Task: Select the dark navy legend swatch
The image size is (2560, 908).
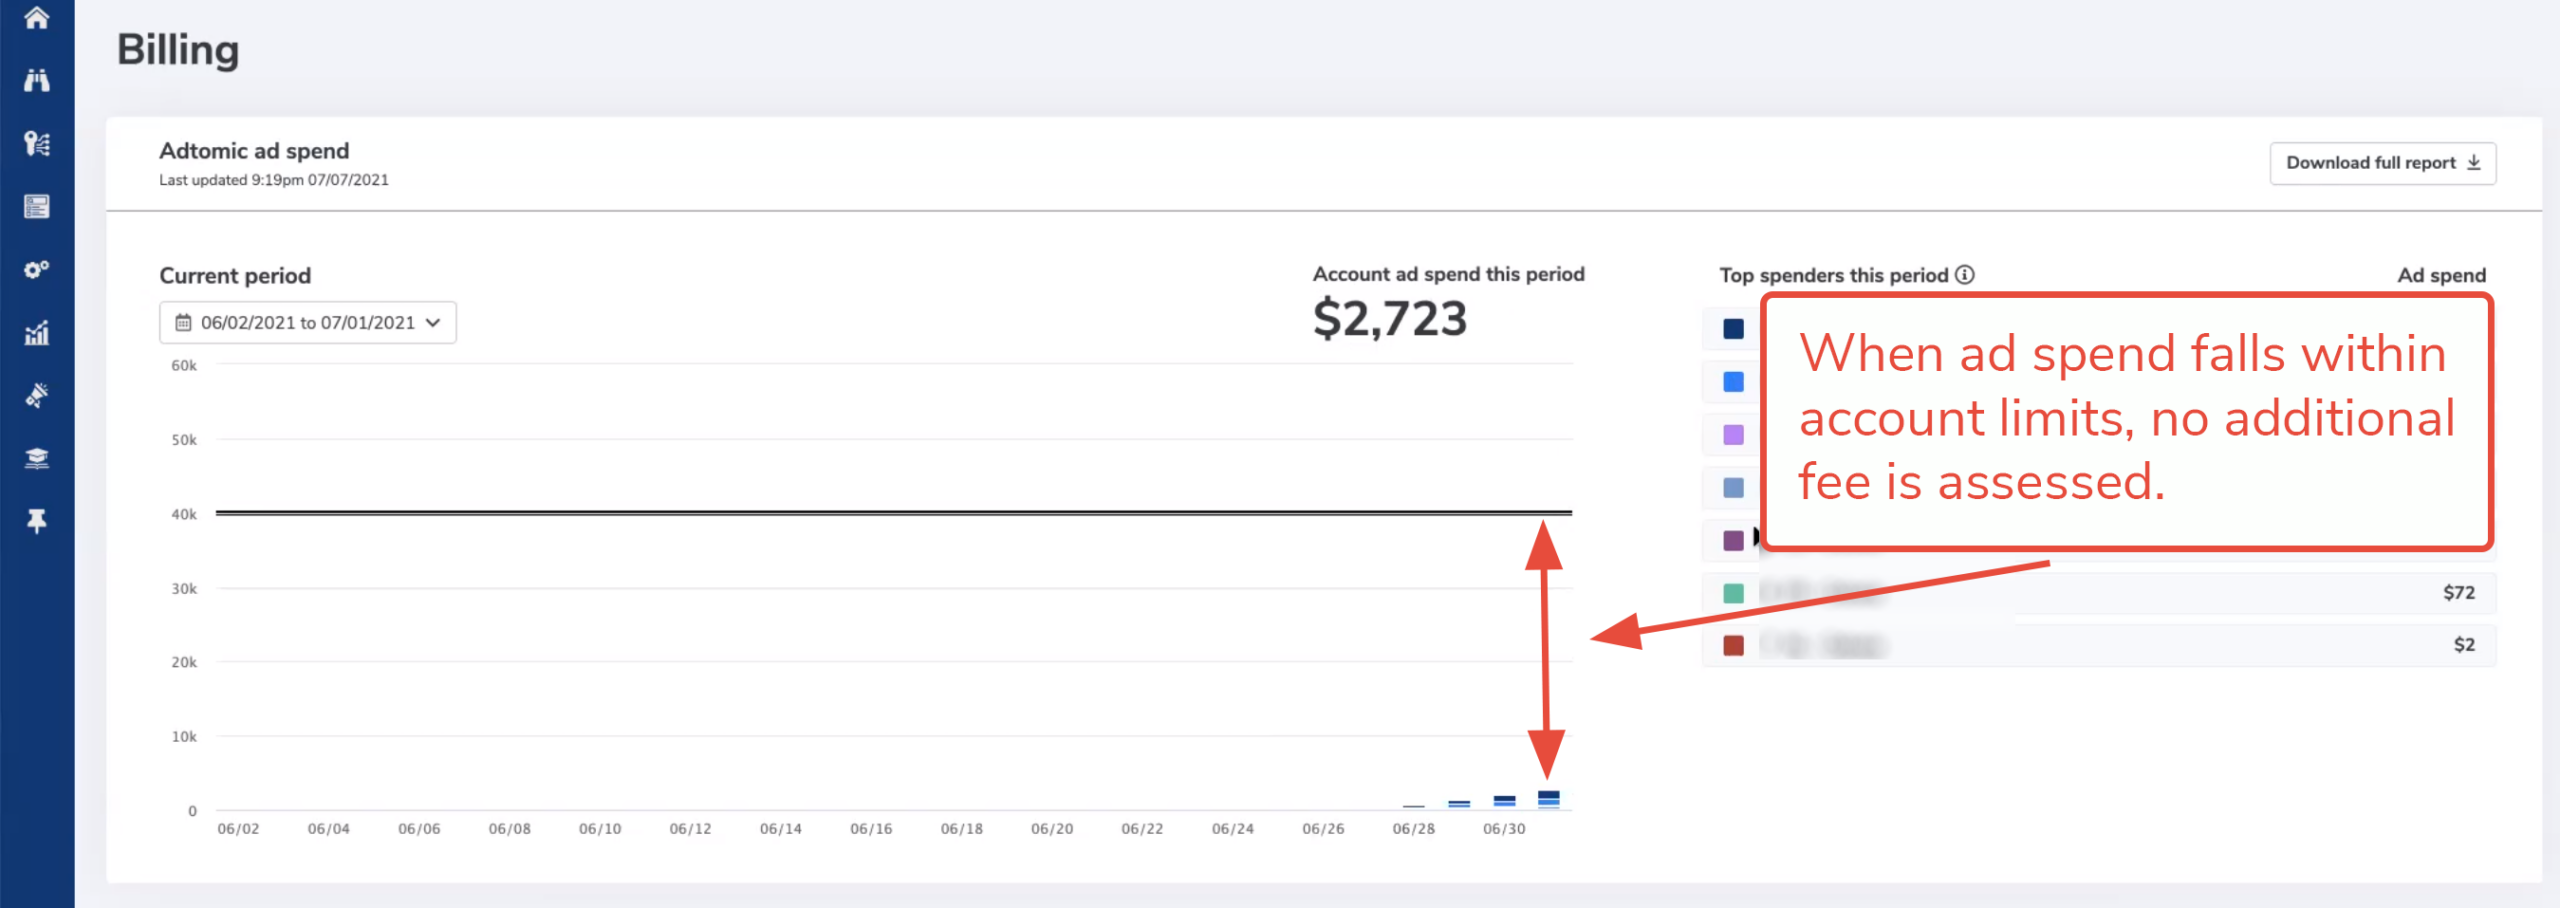Action: click(1733, 329)
